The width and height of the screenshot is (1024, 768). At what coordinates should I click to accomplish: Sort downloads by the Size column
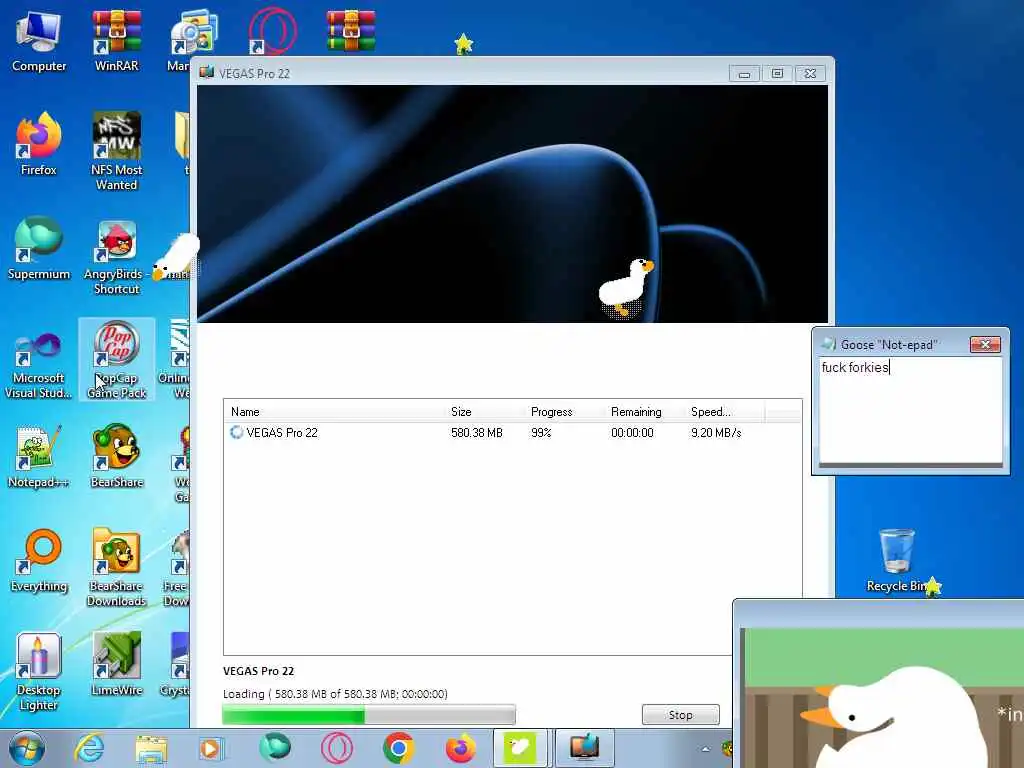point(485,411)
